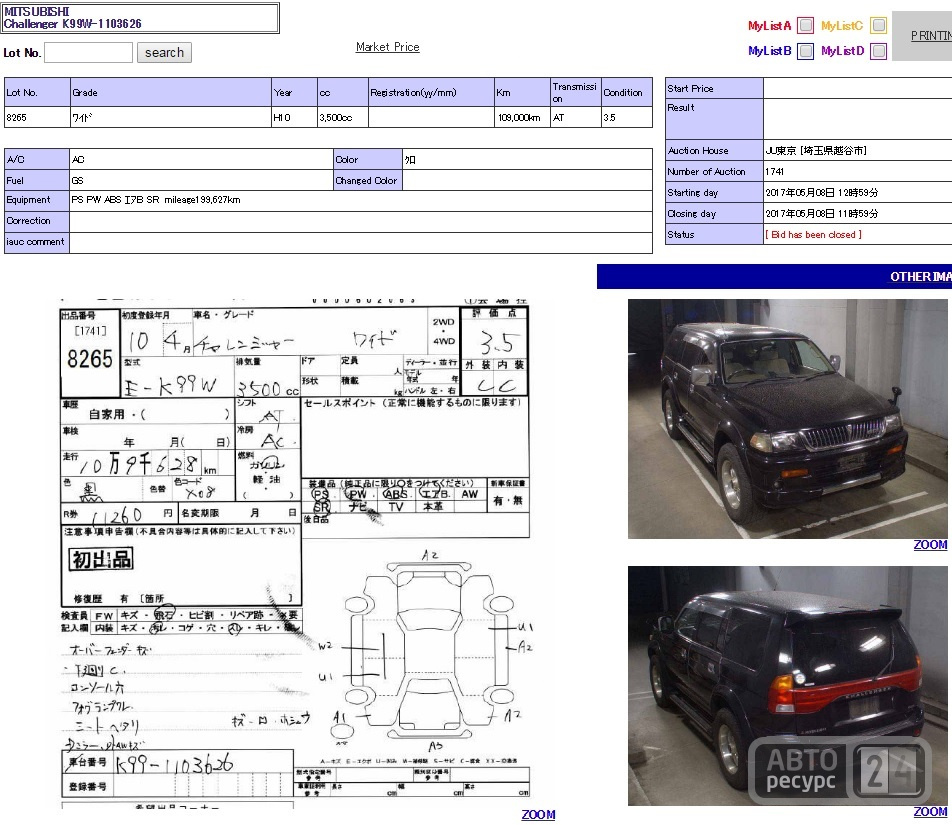952x825 pixels.
Task: Tick the MyListD checkbox
Action: [x=878, y=51]
